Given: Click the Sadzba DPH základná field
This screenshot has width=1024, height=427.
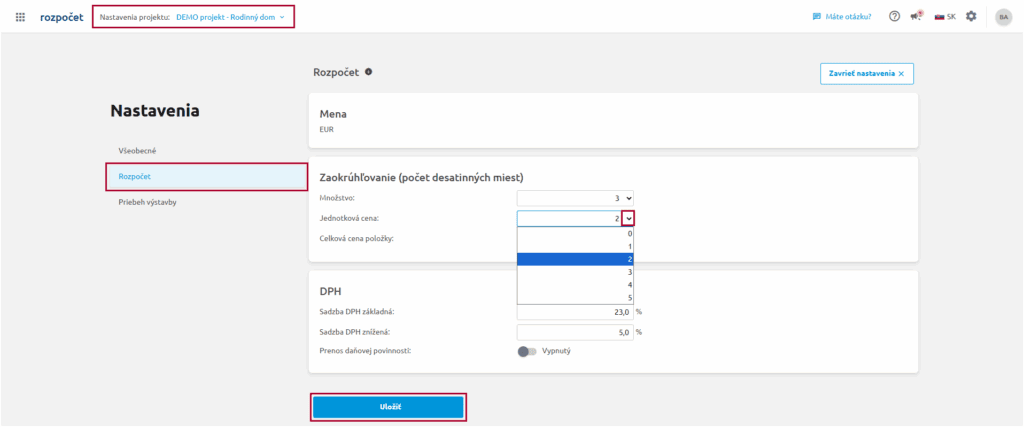Looking at the screenshot, I should (575, 312).
